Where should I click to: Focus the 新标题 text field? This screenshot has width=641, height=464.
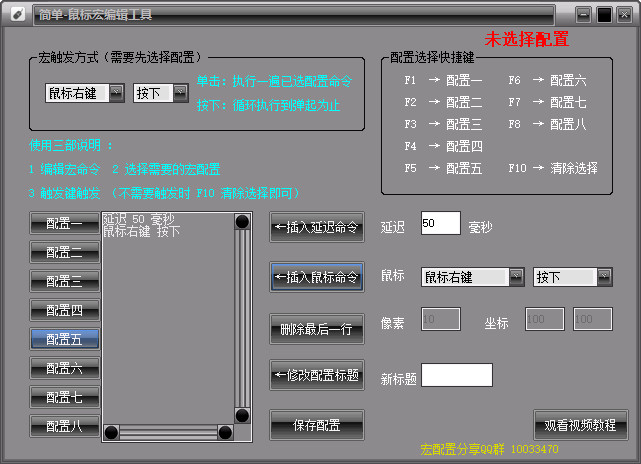click(457, 375)
